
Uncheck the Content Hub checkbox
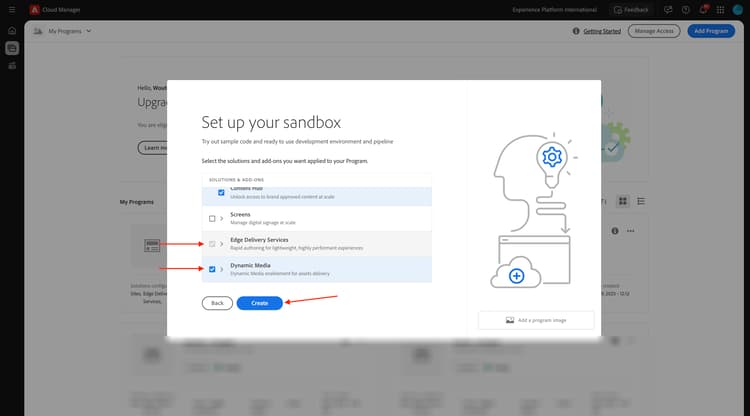(x=221, y=193)
